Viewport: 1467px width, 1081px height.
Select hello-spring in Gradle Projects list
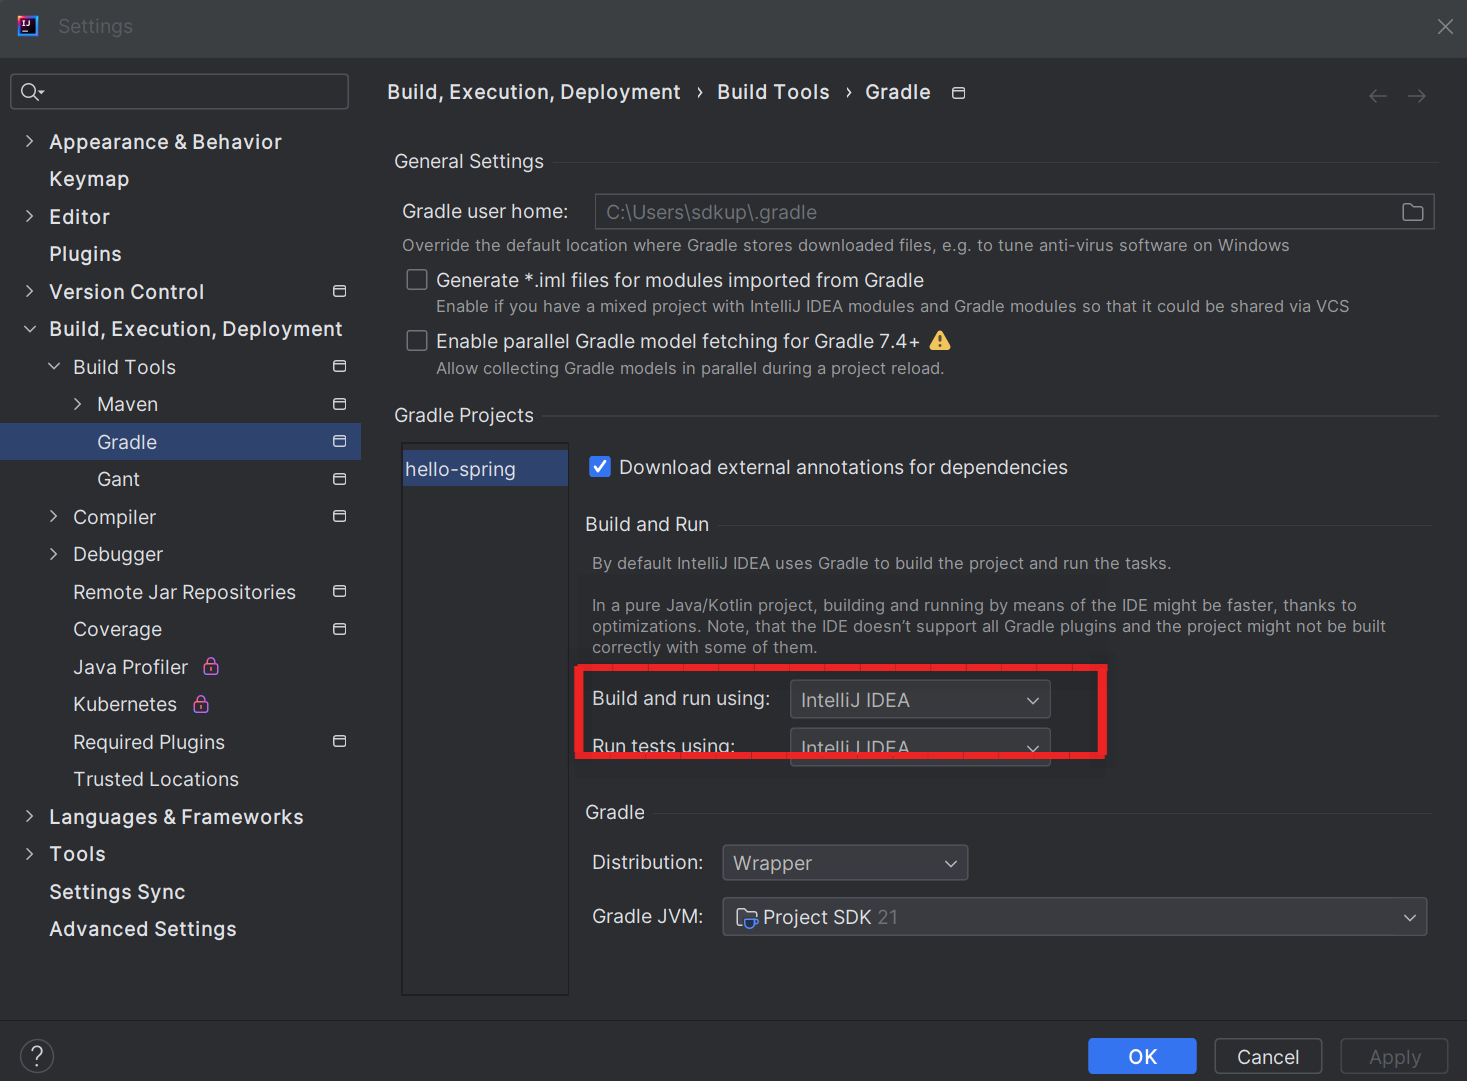(x=485, y=469)
